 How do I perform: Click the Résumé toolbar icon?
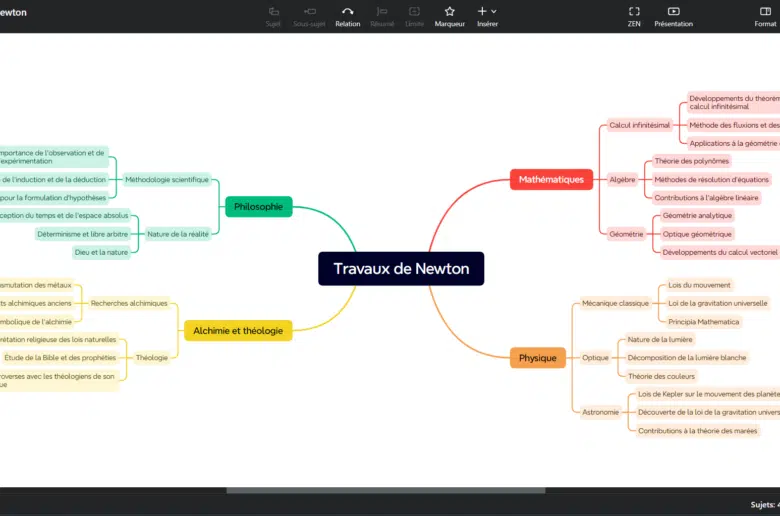382,15
